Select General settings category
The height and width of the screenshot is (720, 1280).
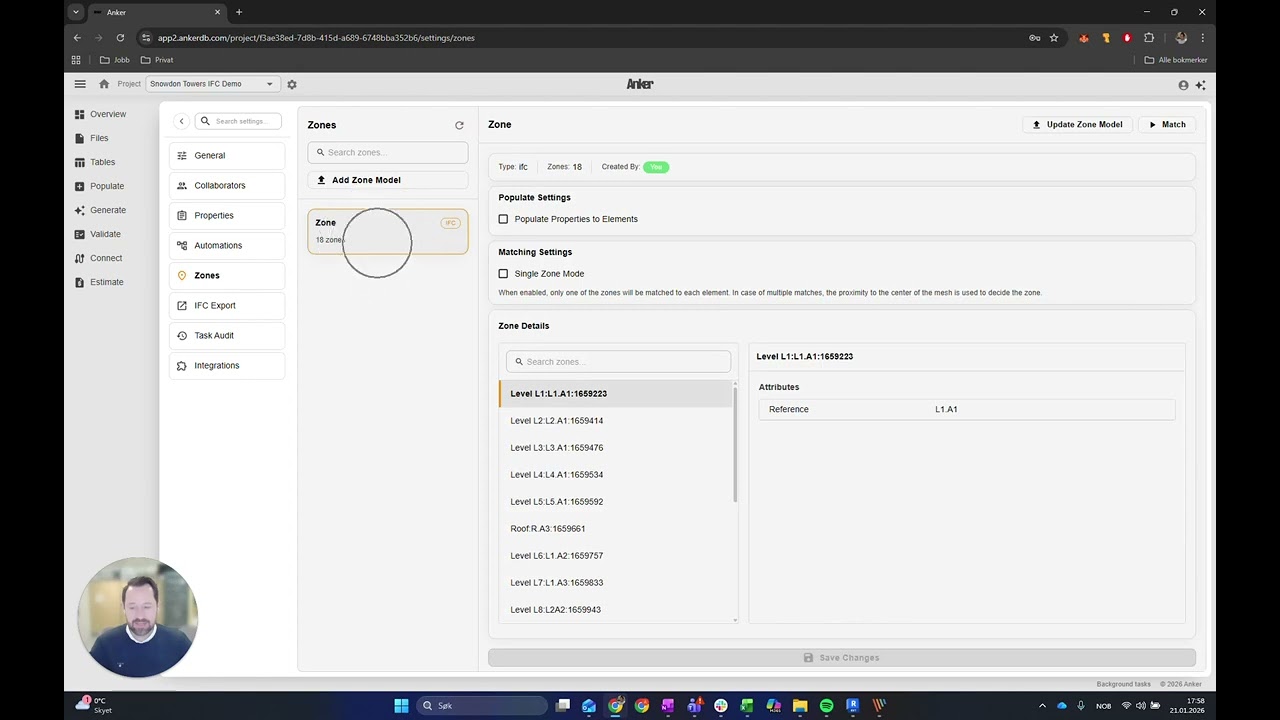(227, 155)
